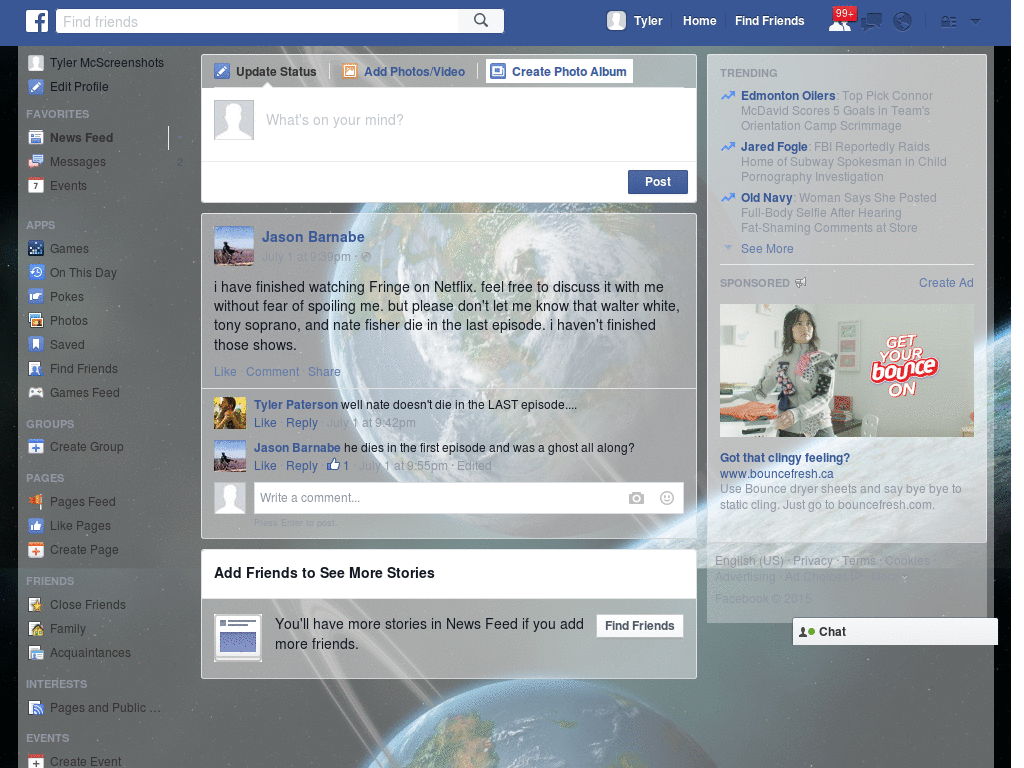Viewport: 1024px width, 768px height.
Task: Switch to Update Status tab
Action: [266, 71]
